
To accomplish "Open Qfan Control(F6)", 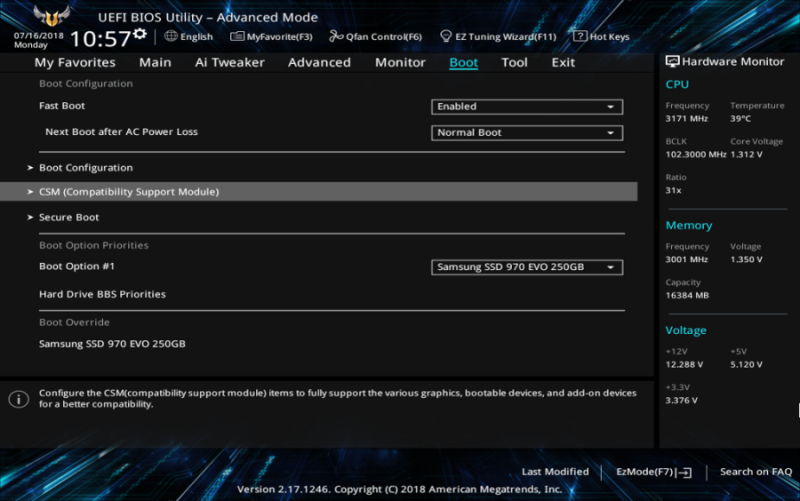I will [x=376, y=36].
